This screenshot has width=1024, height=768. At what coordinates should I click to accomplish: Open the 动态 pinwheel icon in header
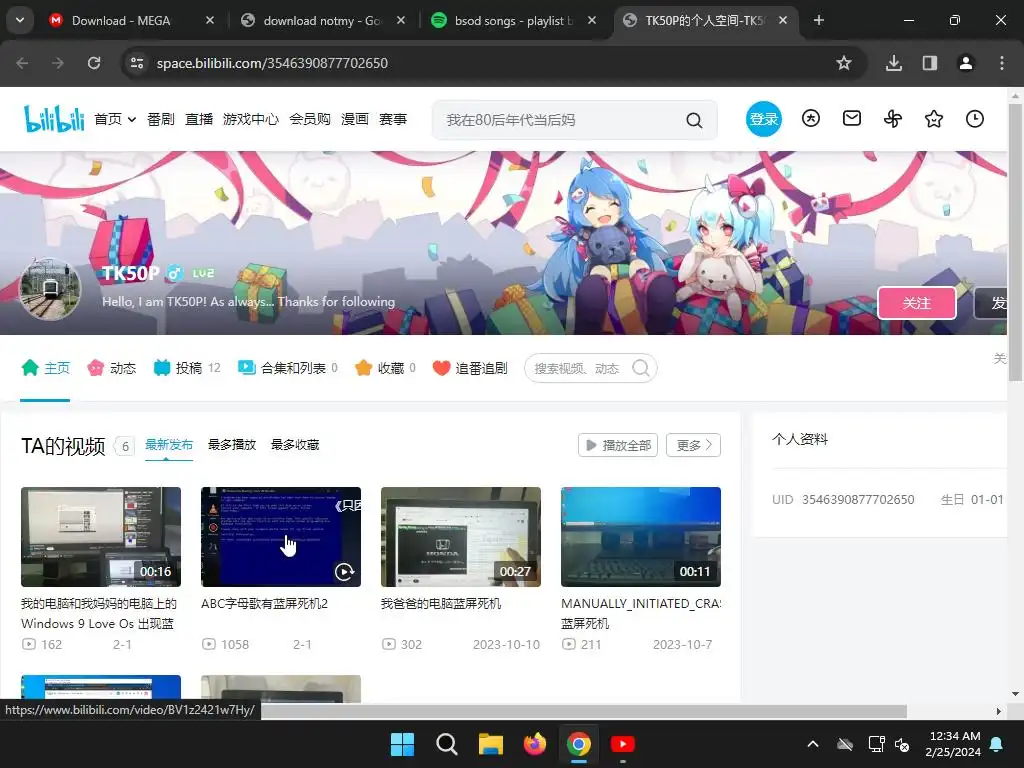[x=893, y=119]
